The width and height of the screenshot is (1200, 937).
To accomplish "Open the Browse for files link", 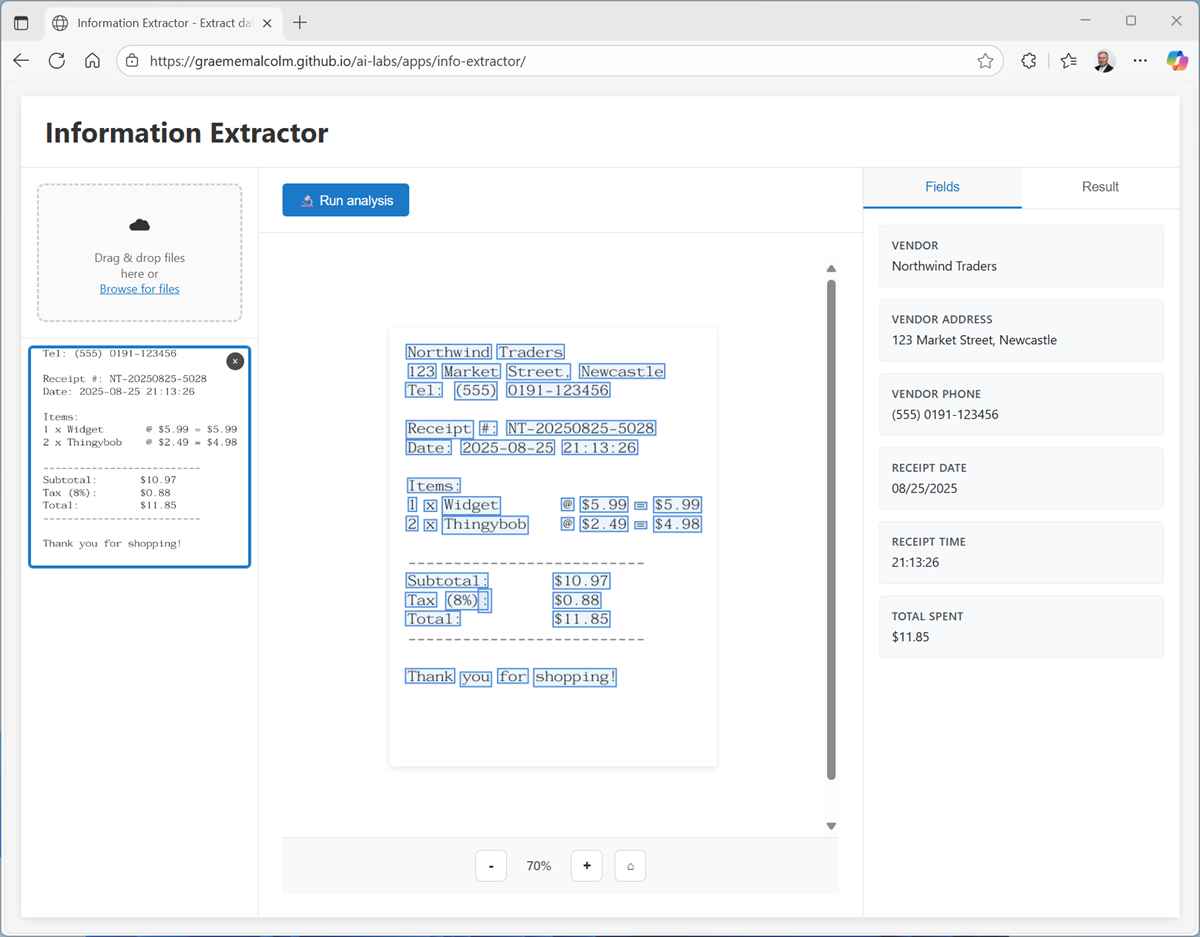I will [x=139, y=288].
